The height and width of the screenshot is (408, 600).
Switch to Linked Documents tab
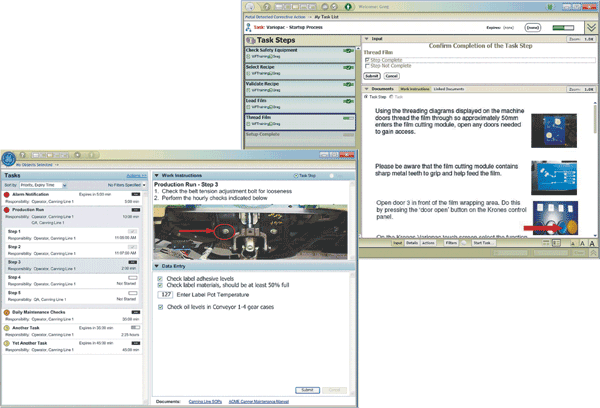[x=449, y=89]
